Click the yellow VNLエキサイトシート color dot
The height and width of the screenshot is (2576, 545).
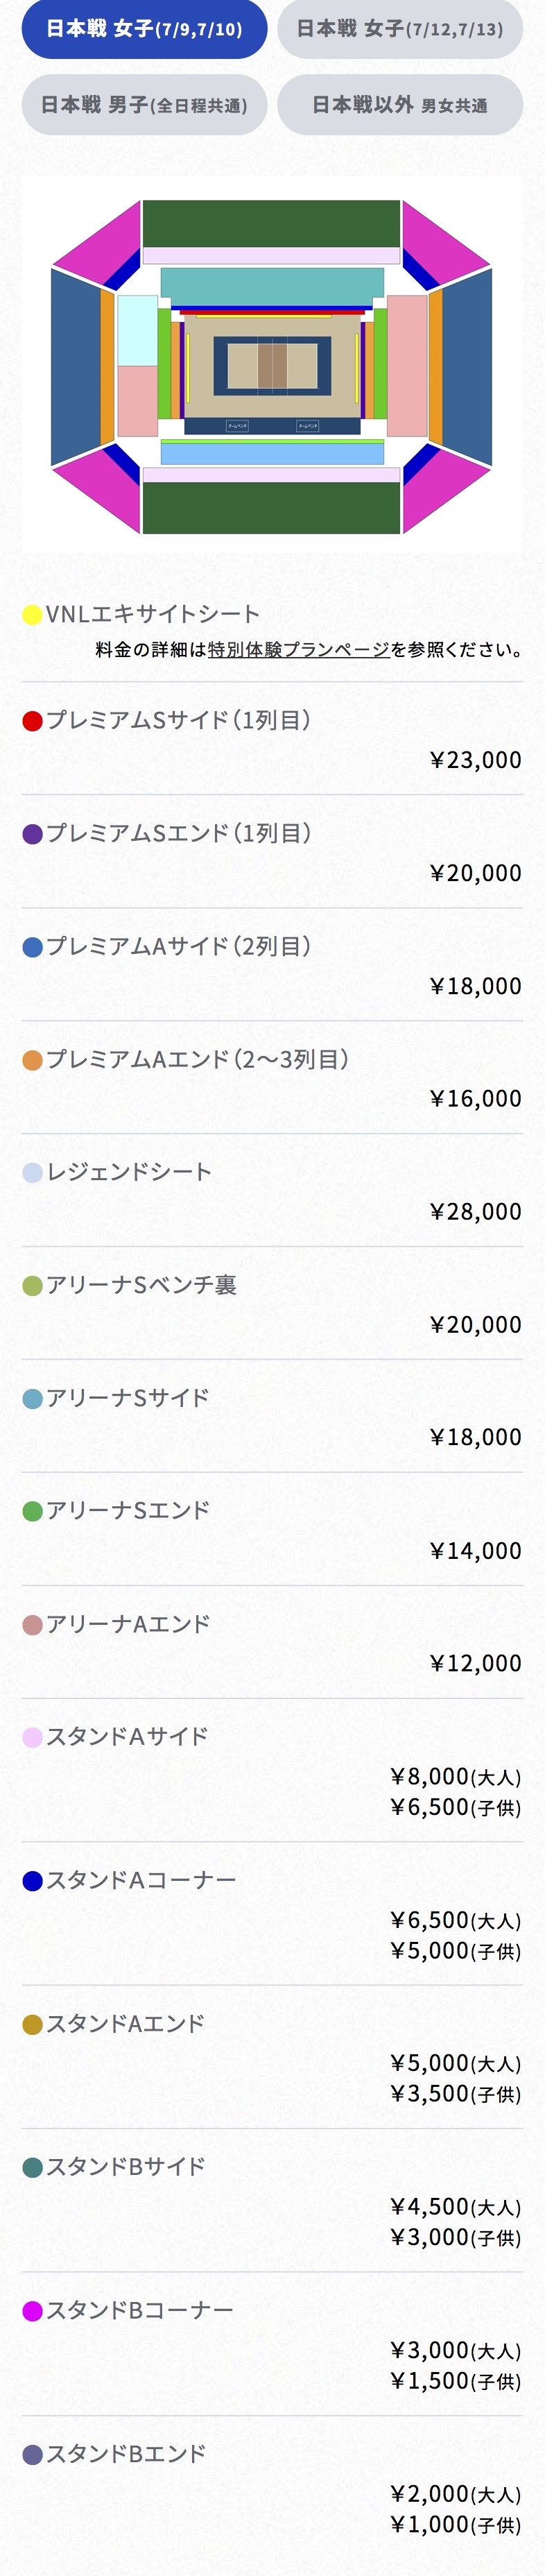point(32,614)
